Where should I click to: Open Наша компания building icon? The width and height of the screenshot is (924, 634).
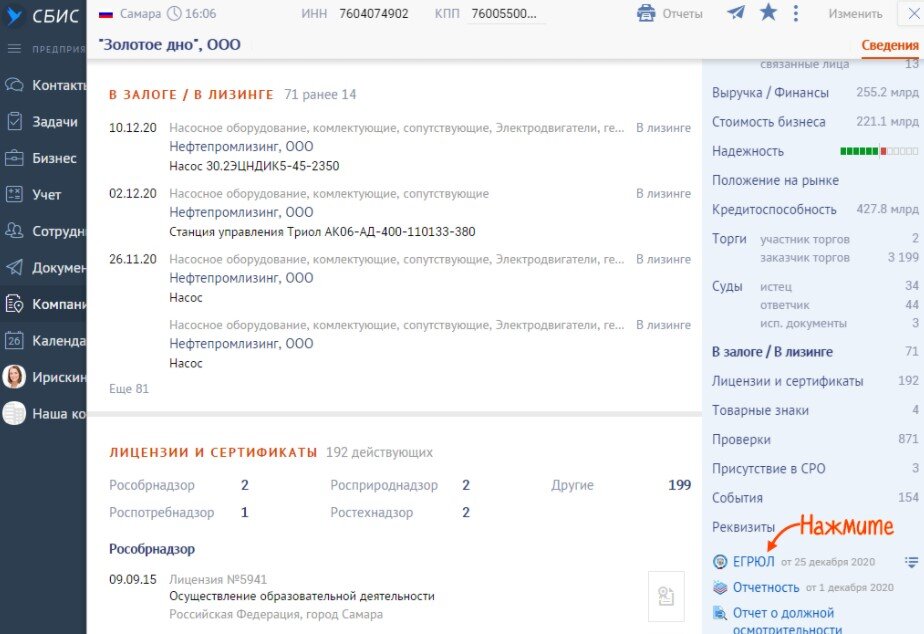(x=14, y=413)
